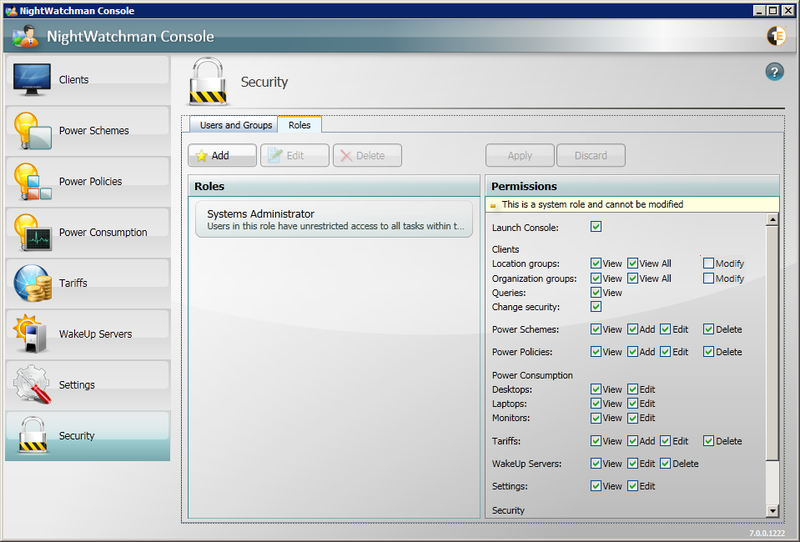The image size is (800, 542).
Task: Select the Power Consumption icon
Action: (x=32, y=233)
